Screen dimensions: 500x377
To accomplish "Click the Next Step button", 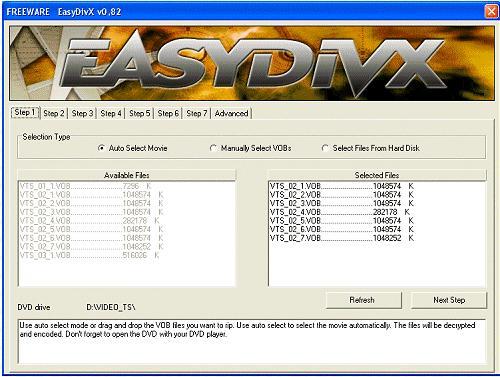I will 449,300.
